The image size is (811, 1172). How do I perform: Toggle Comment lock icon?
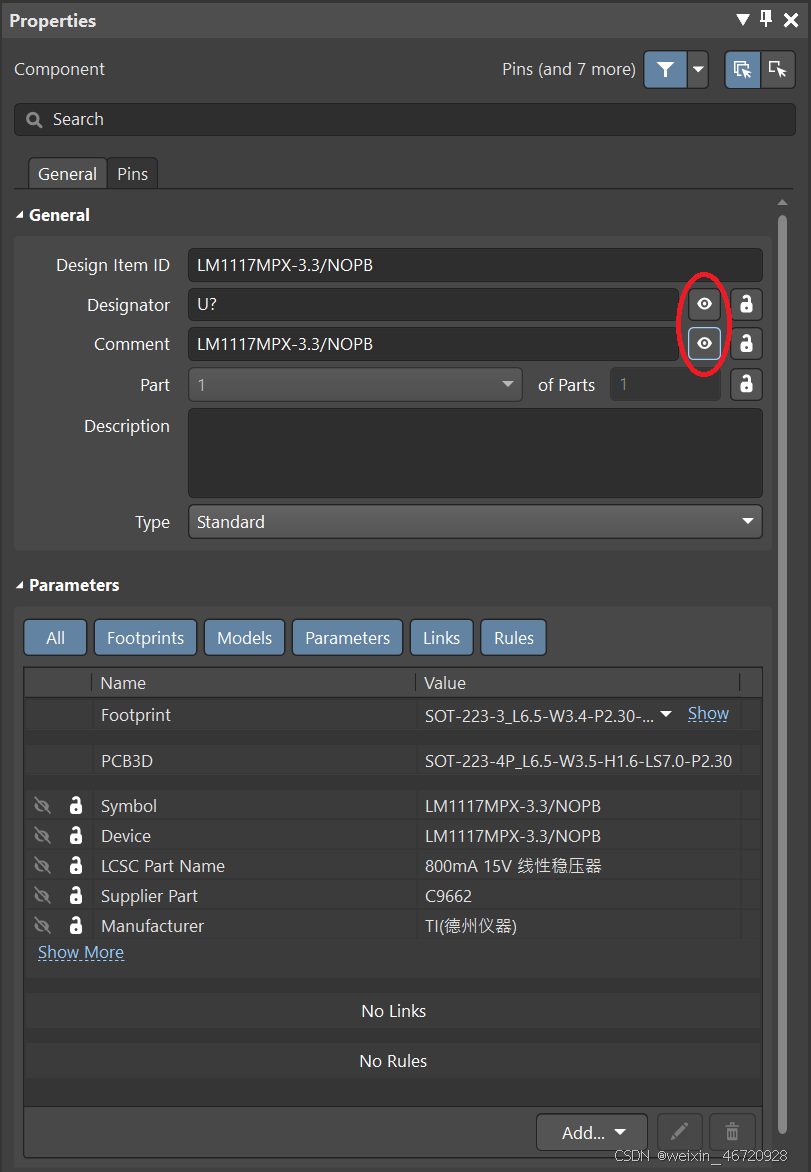(x=746, y=344)
